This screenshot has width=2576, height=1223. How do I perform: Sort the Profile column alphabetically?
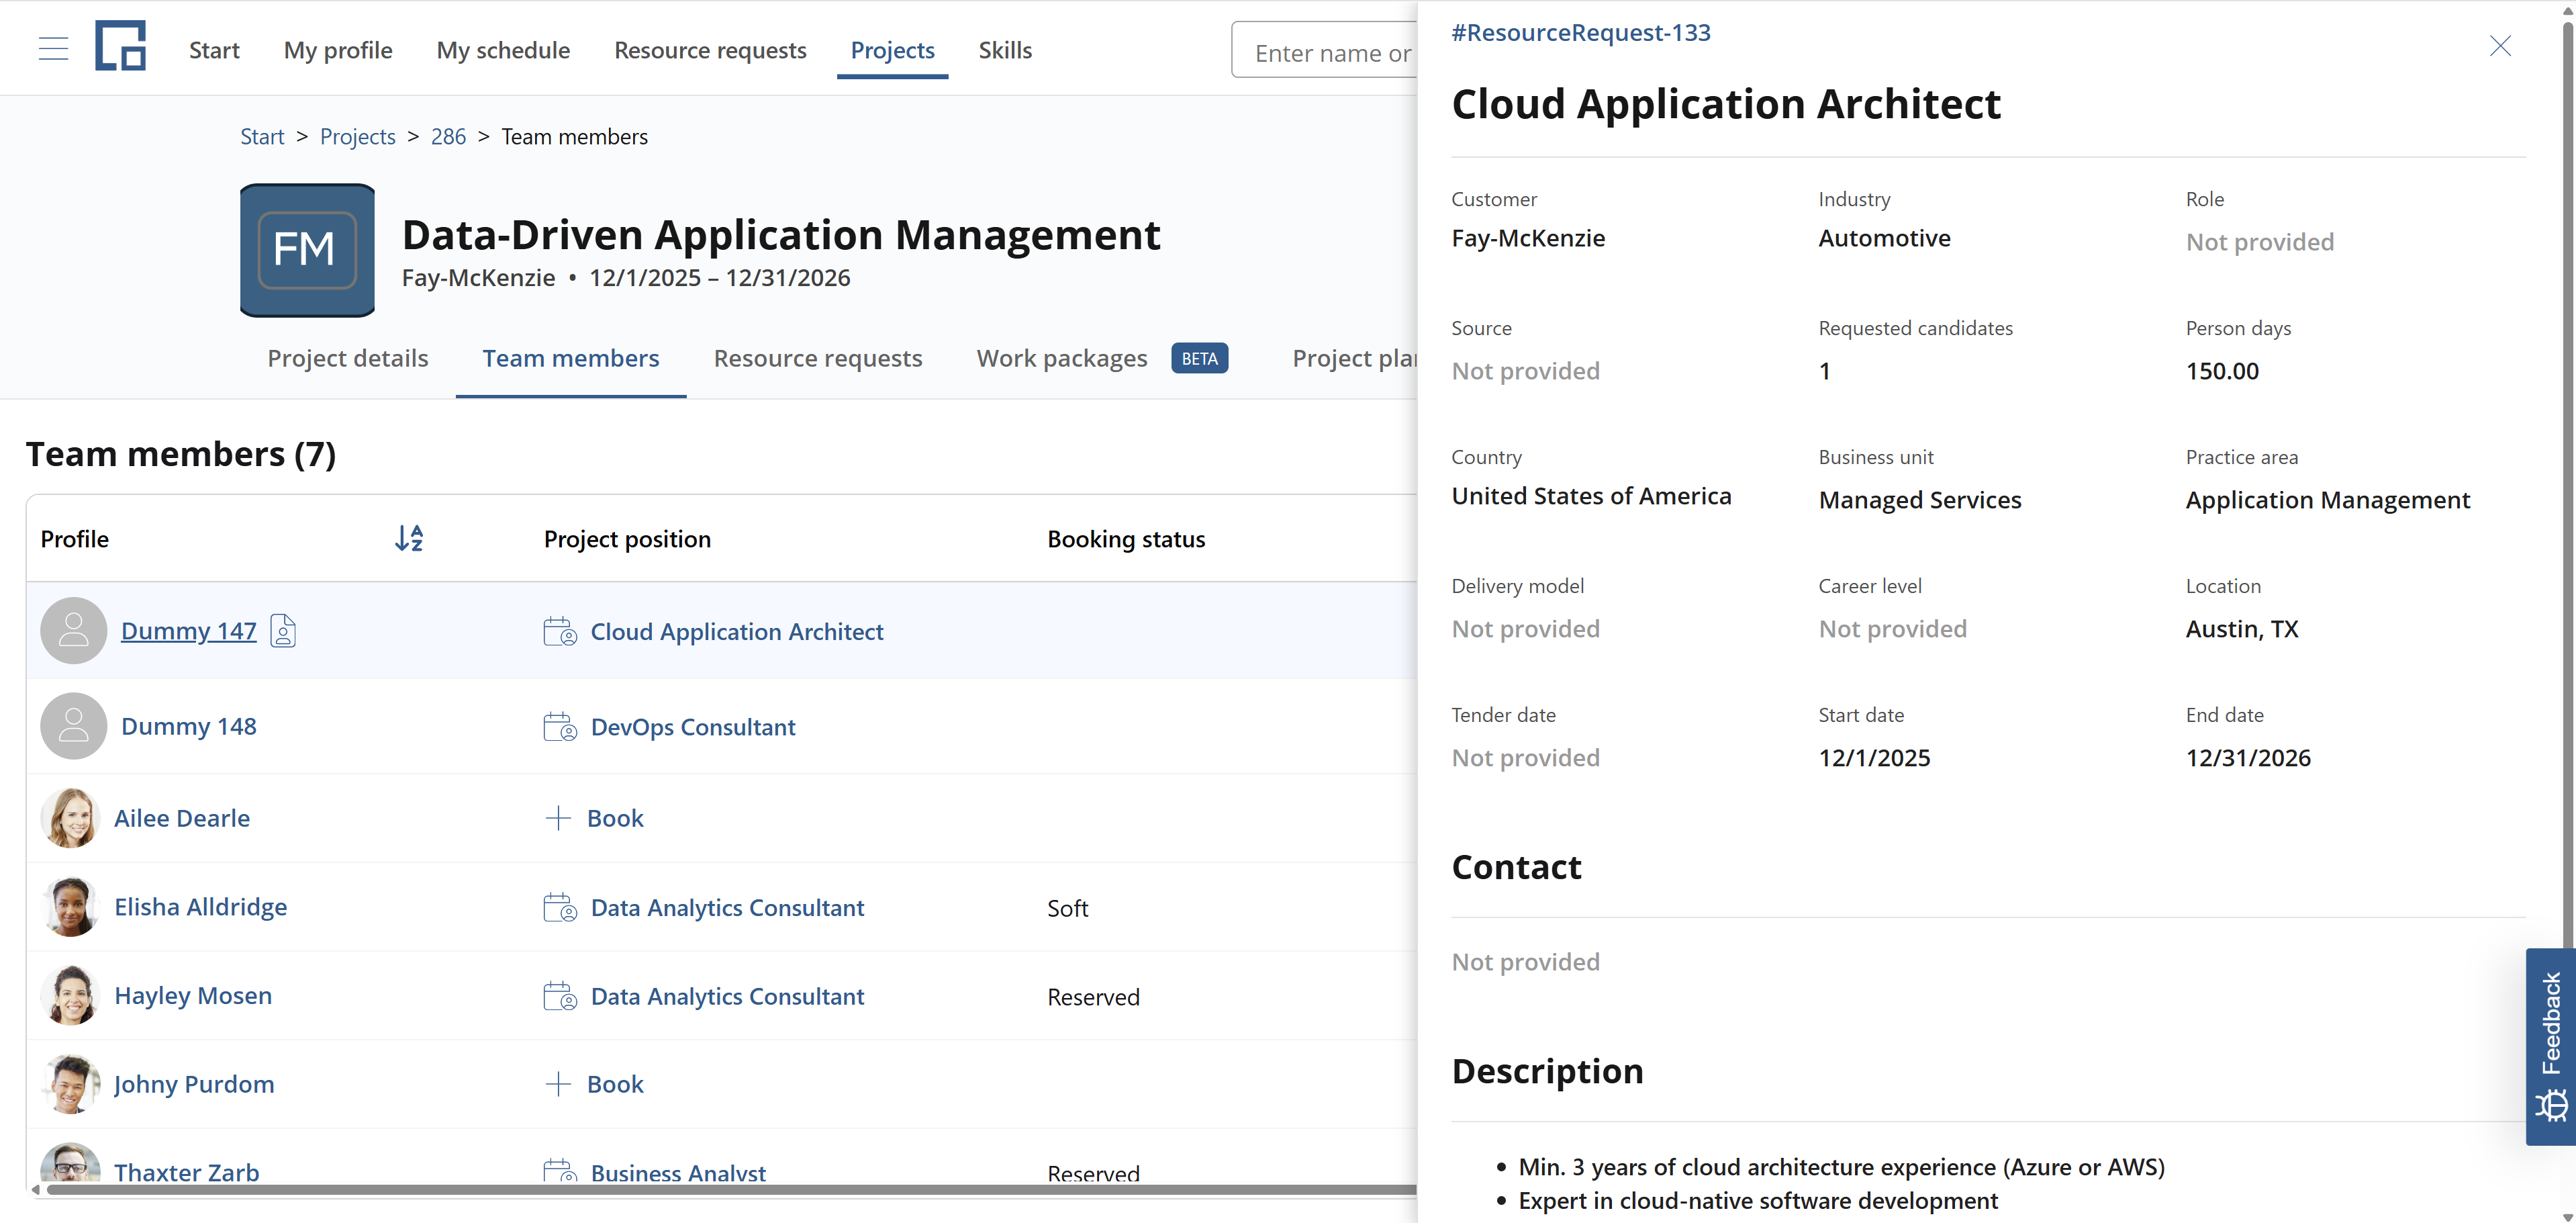[x=409, y=538]
